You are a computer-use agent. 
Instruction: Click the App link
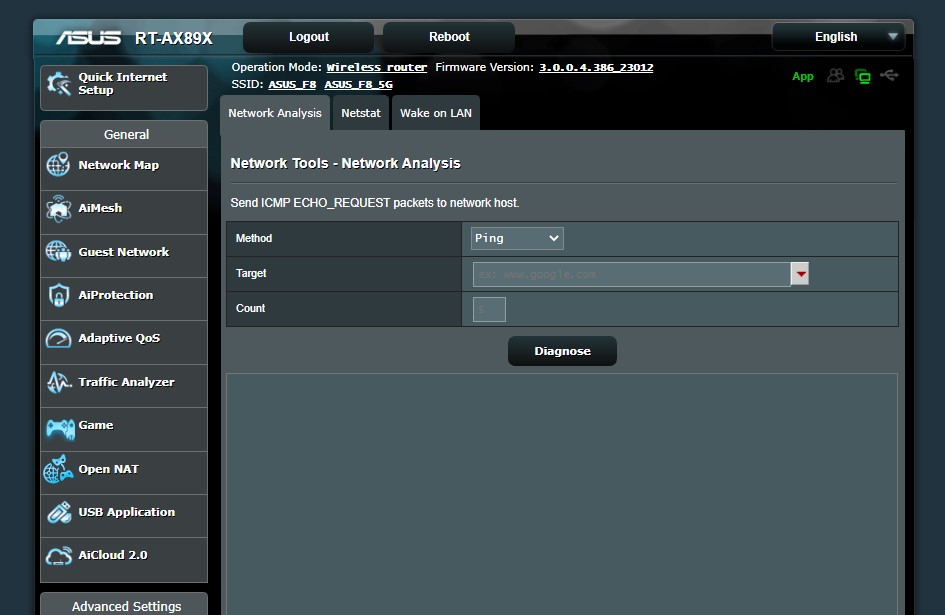[803, 76]
